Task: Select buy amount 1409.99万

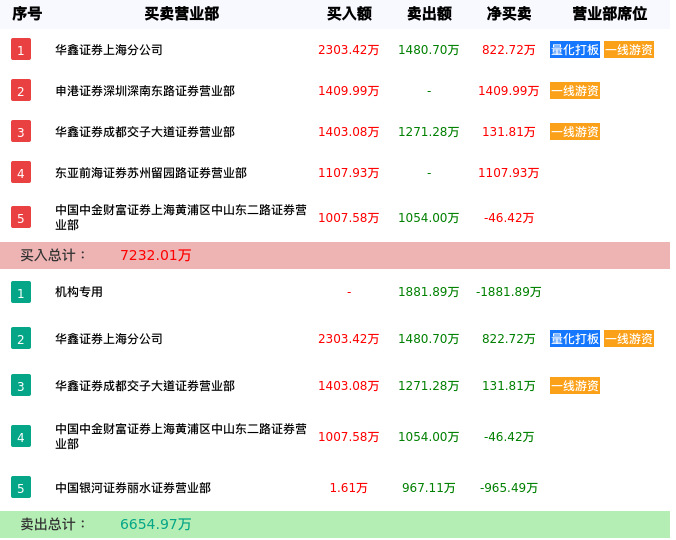Action: tap(348, 91)
